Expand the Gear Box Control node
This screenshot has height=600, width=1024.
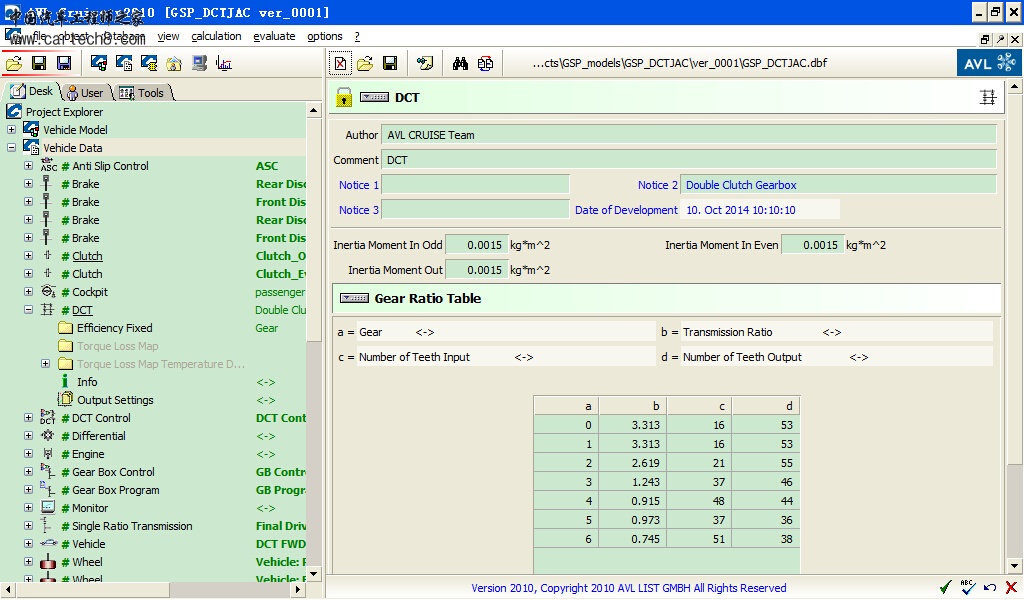28,471
